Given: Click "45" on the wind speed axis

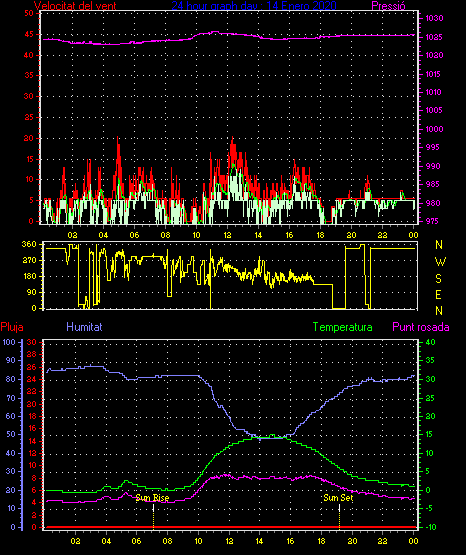Looking at the screenshot, I should (29, 35).
